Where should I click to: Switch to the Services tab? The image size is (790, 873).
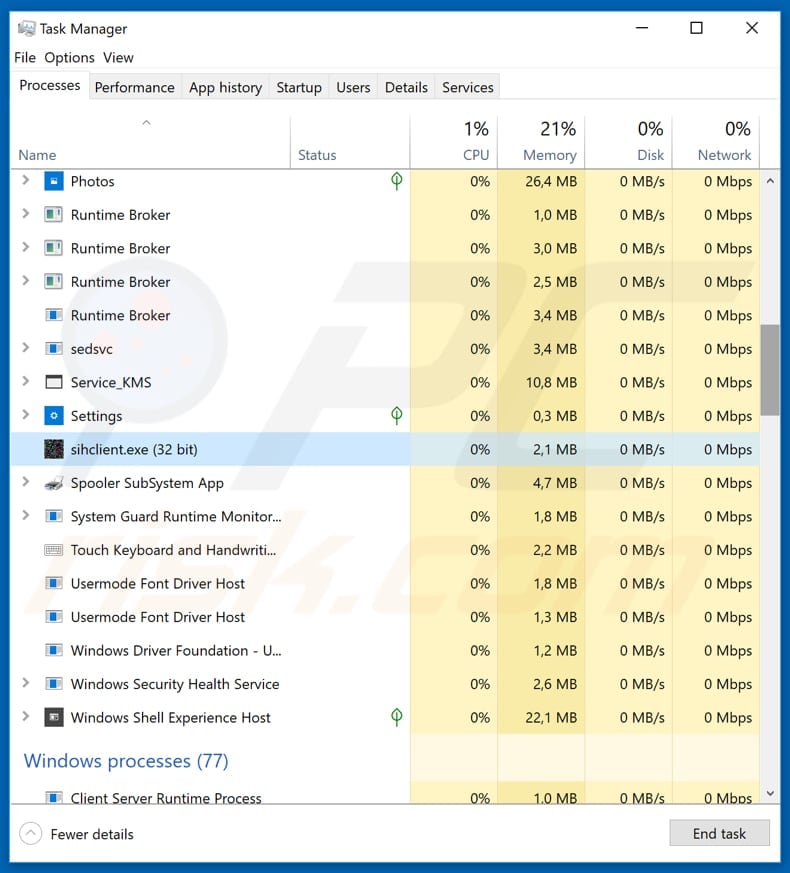[468, 87]
